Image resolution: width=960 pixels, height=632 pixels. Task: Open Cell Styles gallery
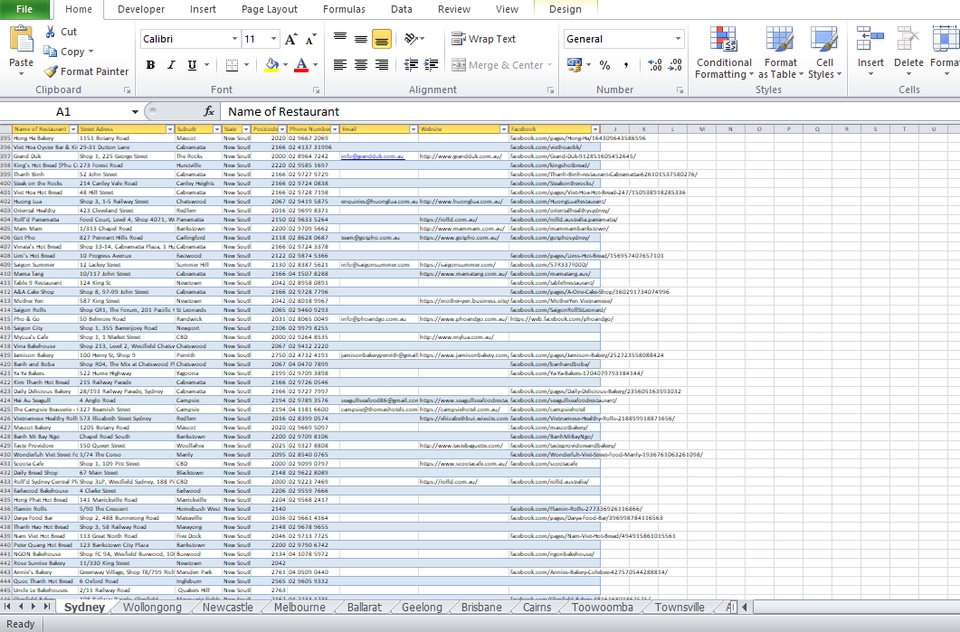click(824, 53)
